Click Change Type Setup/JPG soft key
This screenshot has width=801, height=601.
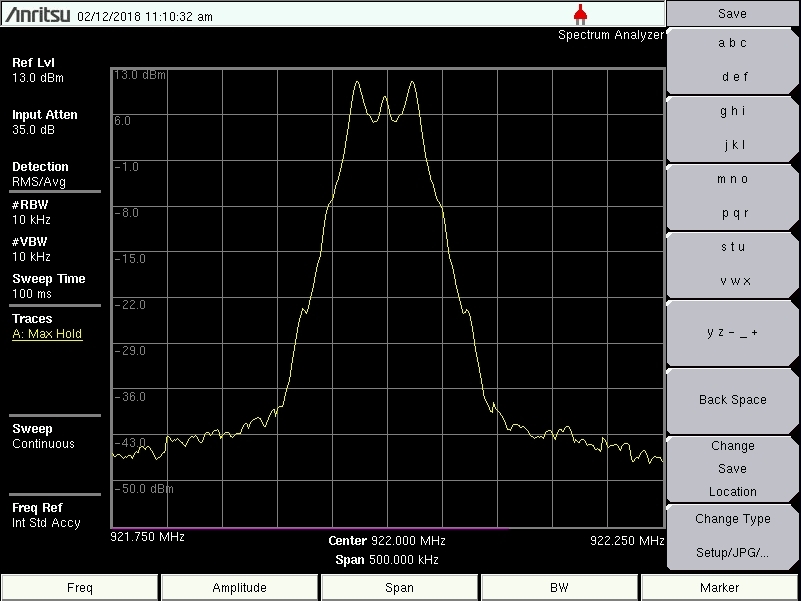tap(733, 536)
